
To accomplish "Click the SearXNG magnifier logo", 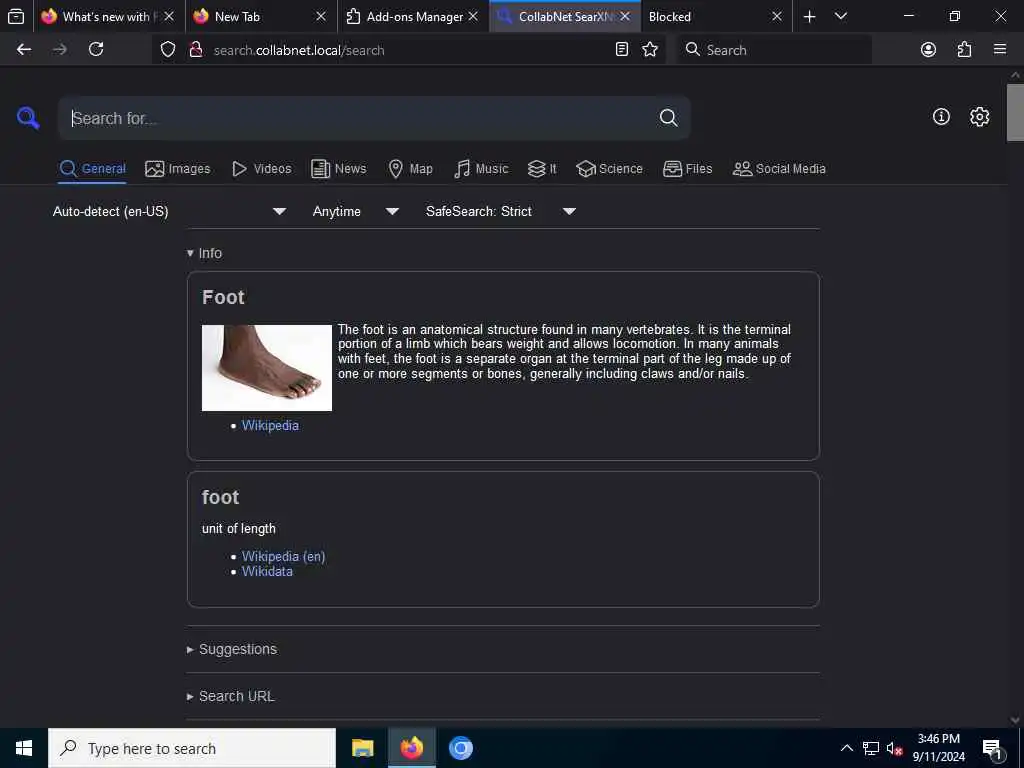I will click(28, 118).
